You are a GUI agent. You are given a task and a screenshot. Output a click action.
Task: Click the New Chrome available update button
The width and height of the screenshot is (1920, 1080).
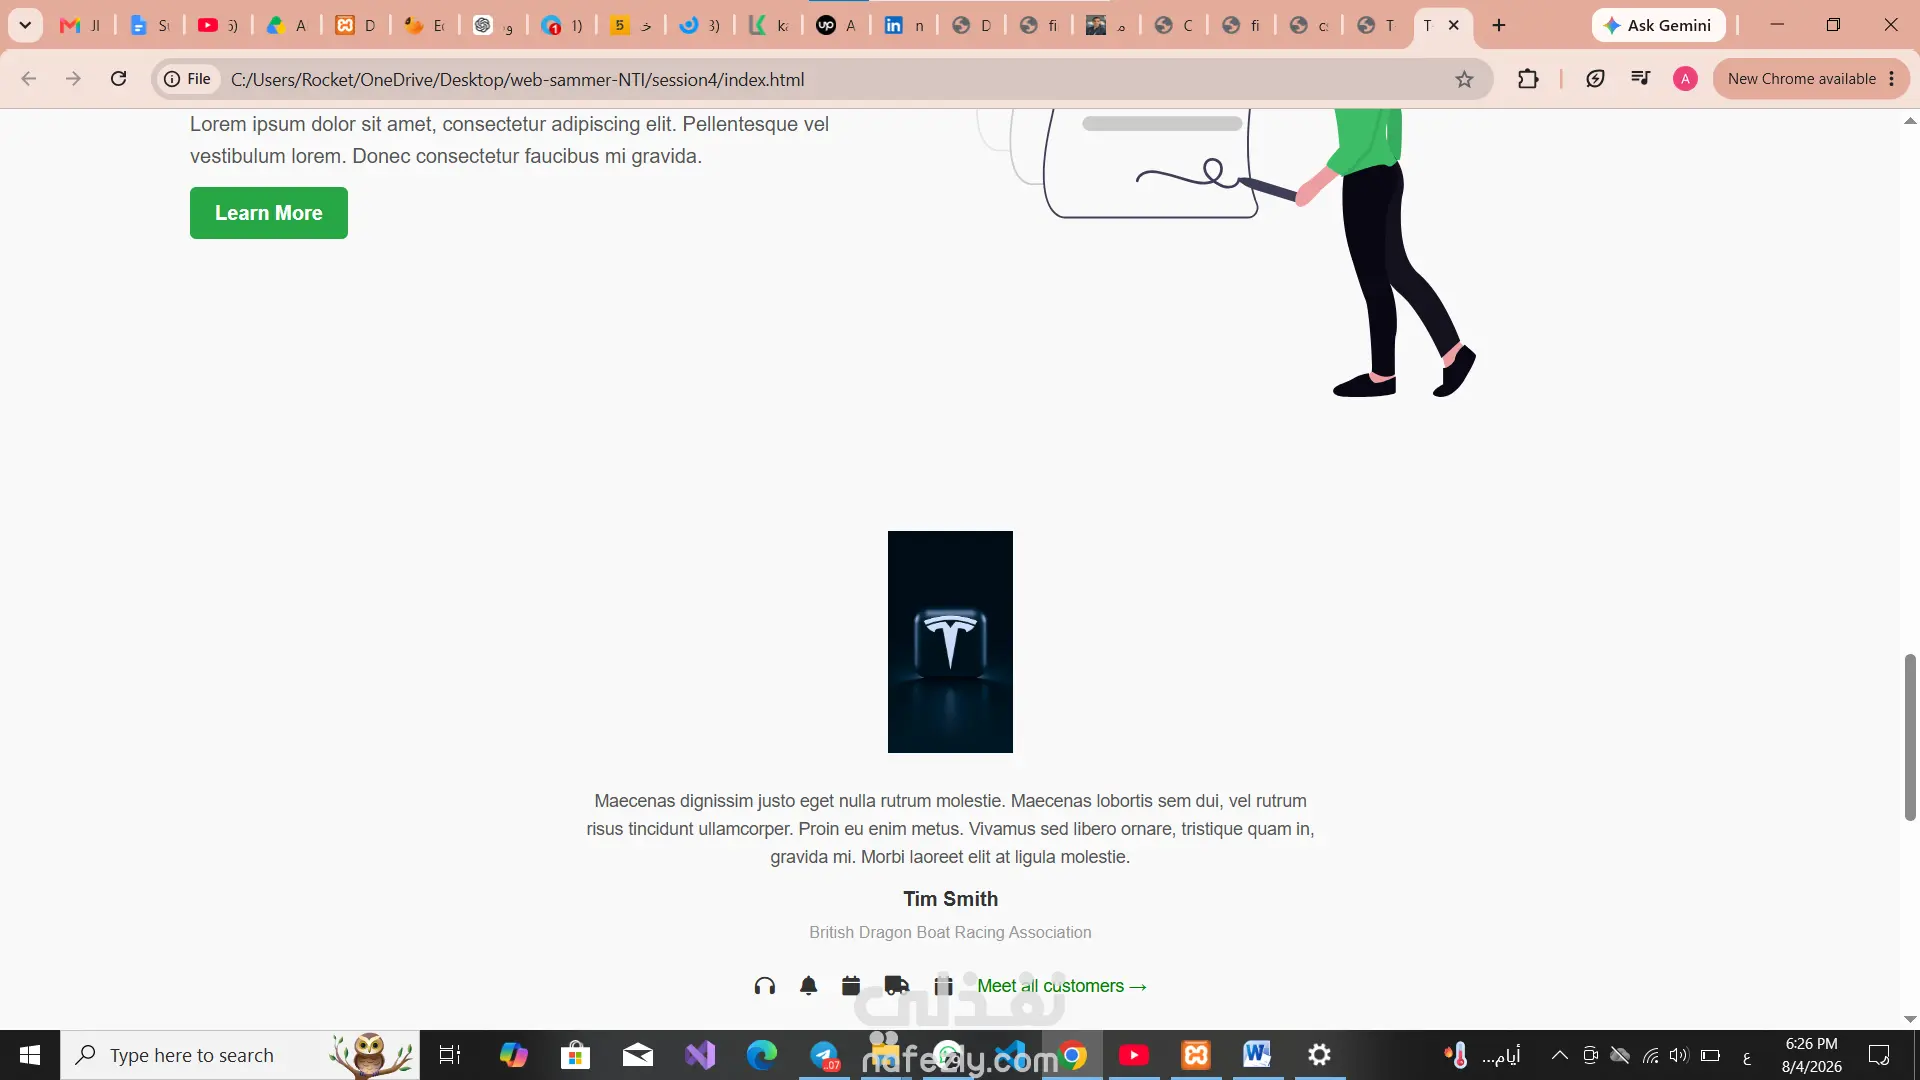click(x=1811, y=79)
